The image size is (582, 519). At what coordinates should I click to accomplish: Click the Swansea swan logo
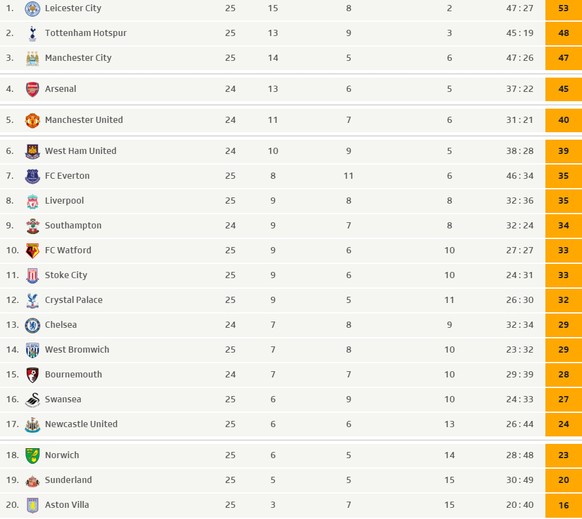pyautogui.click(x=32, y=400)
